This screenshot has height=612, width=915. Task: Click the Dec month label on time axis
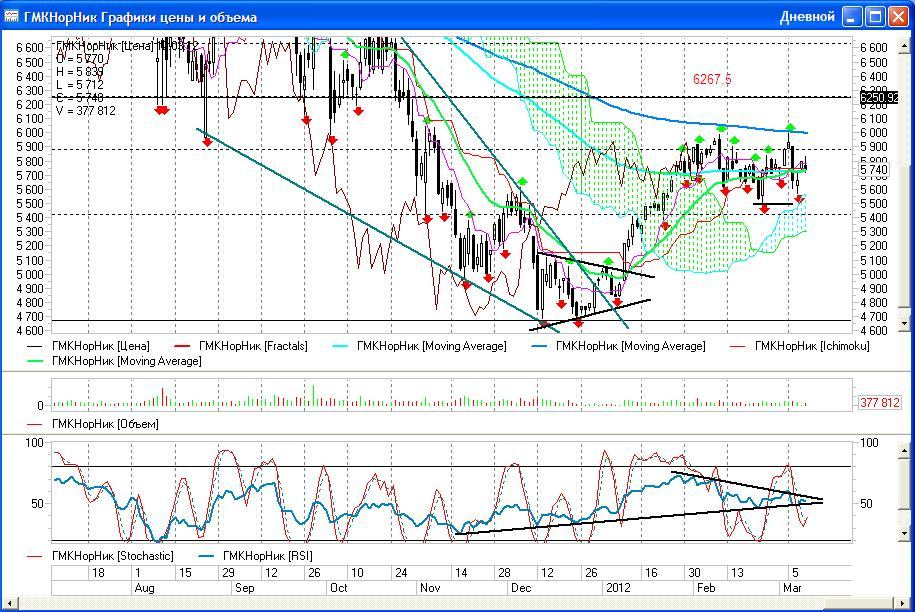point(521,587)
